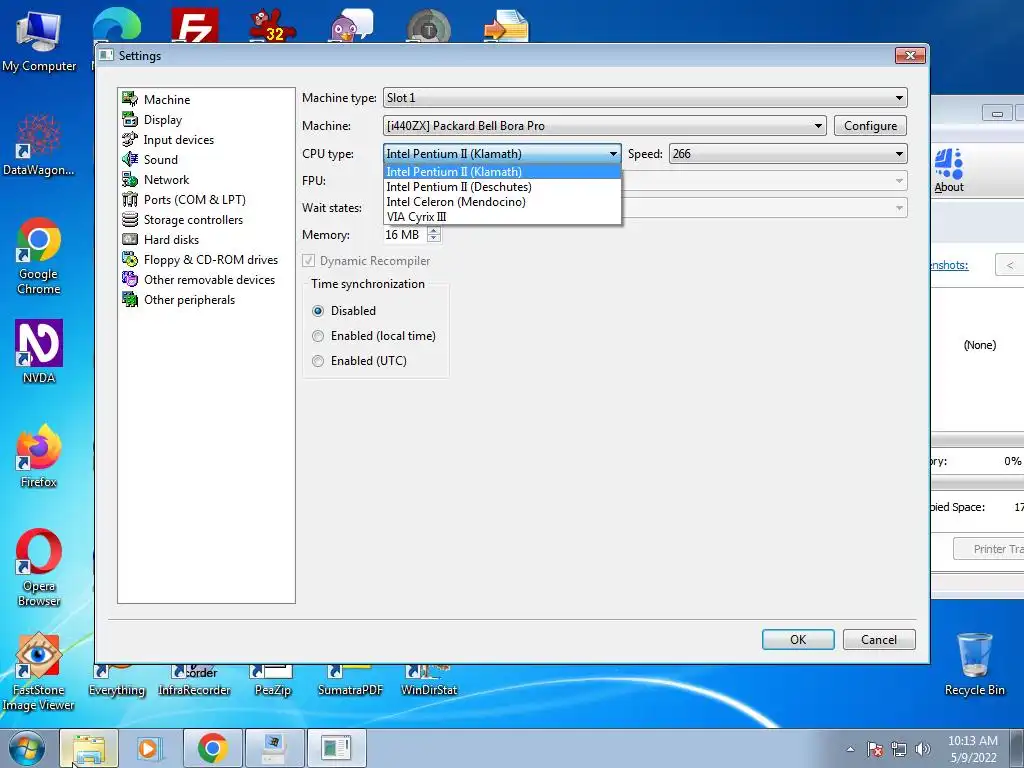The width and height of the screenshot is (1024, 768).
Task: Select the Display category icon
Action: [130, 120]
